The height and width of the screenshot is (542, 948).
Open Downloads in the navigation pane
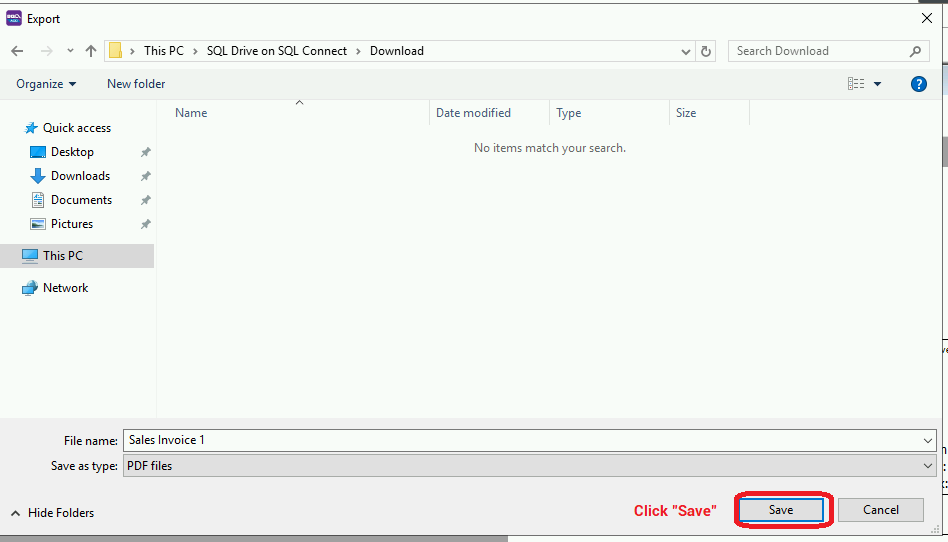point(70,176)
